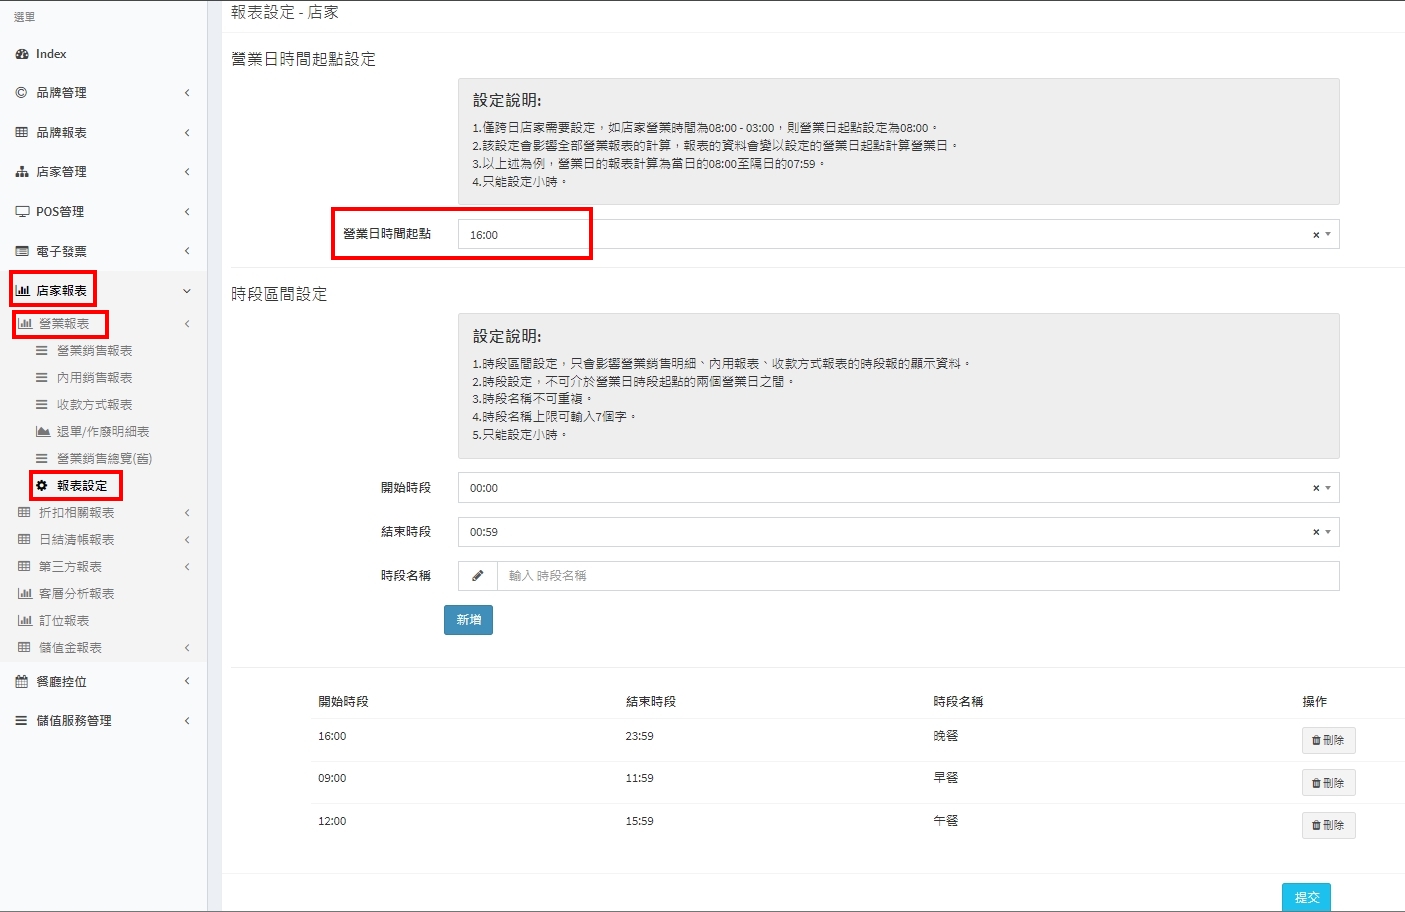Clear the 結束時段 selection with ×

pyautogui.click(x=1316, y=532)
